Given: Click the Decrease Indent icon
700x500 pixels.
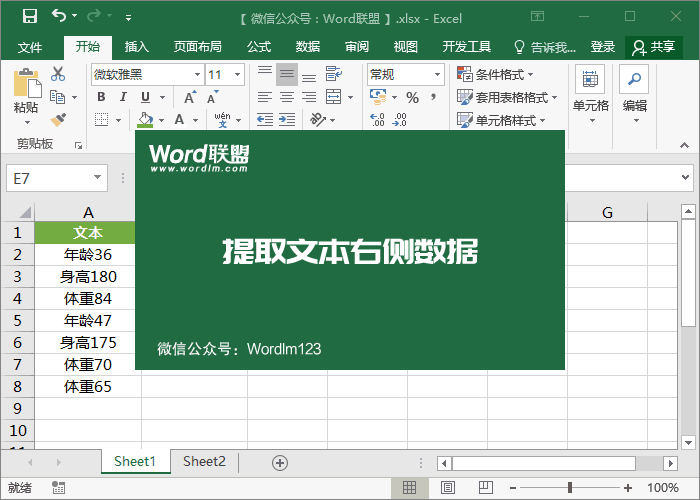Looking at the screenshot, I should 265,120.
